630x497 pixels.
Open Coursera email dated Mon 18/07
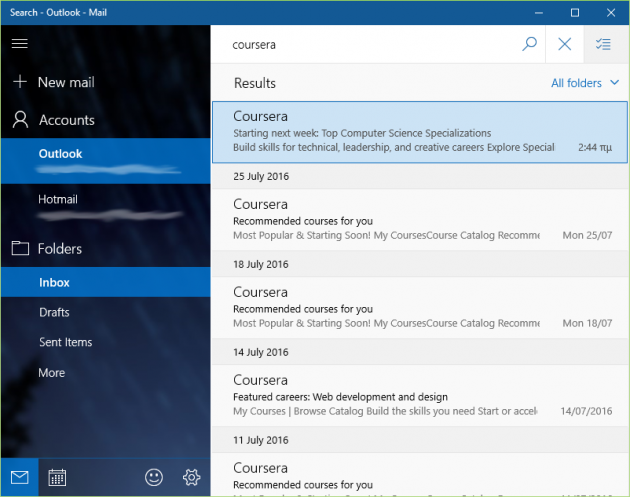pos(419,307)
